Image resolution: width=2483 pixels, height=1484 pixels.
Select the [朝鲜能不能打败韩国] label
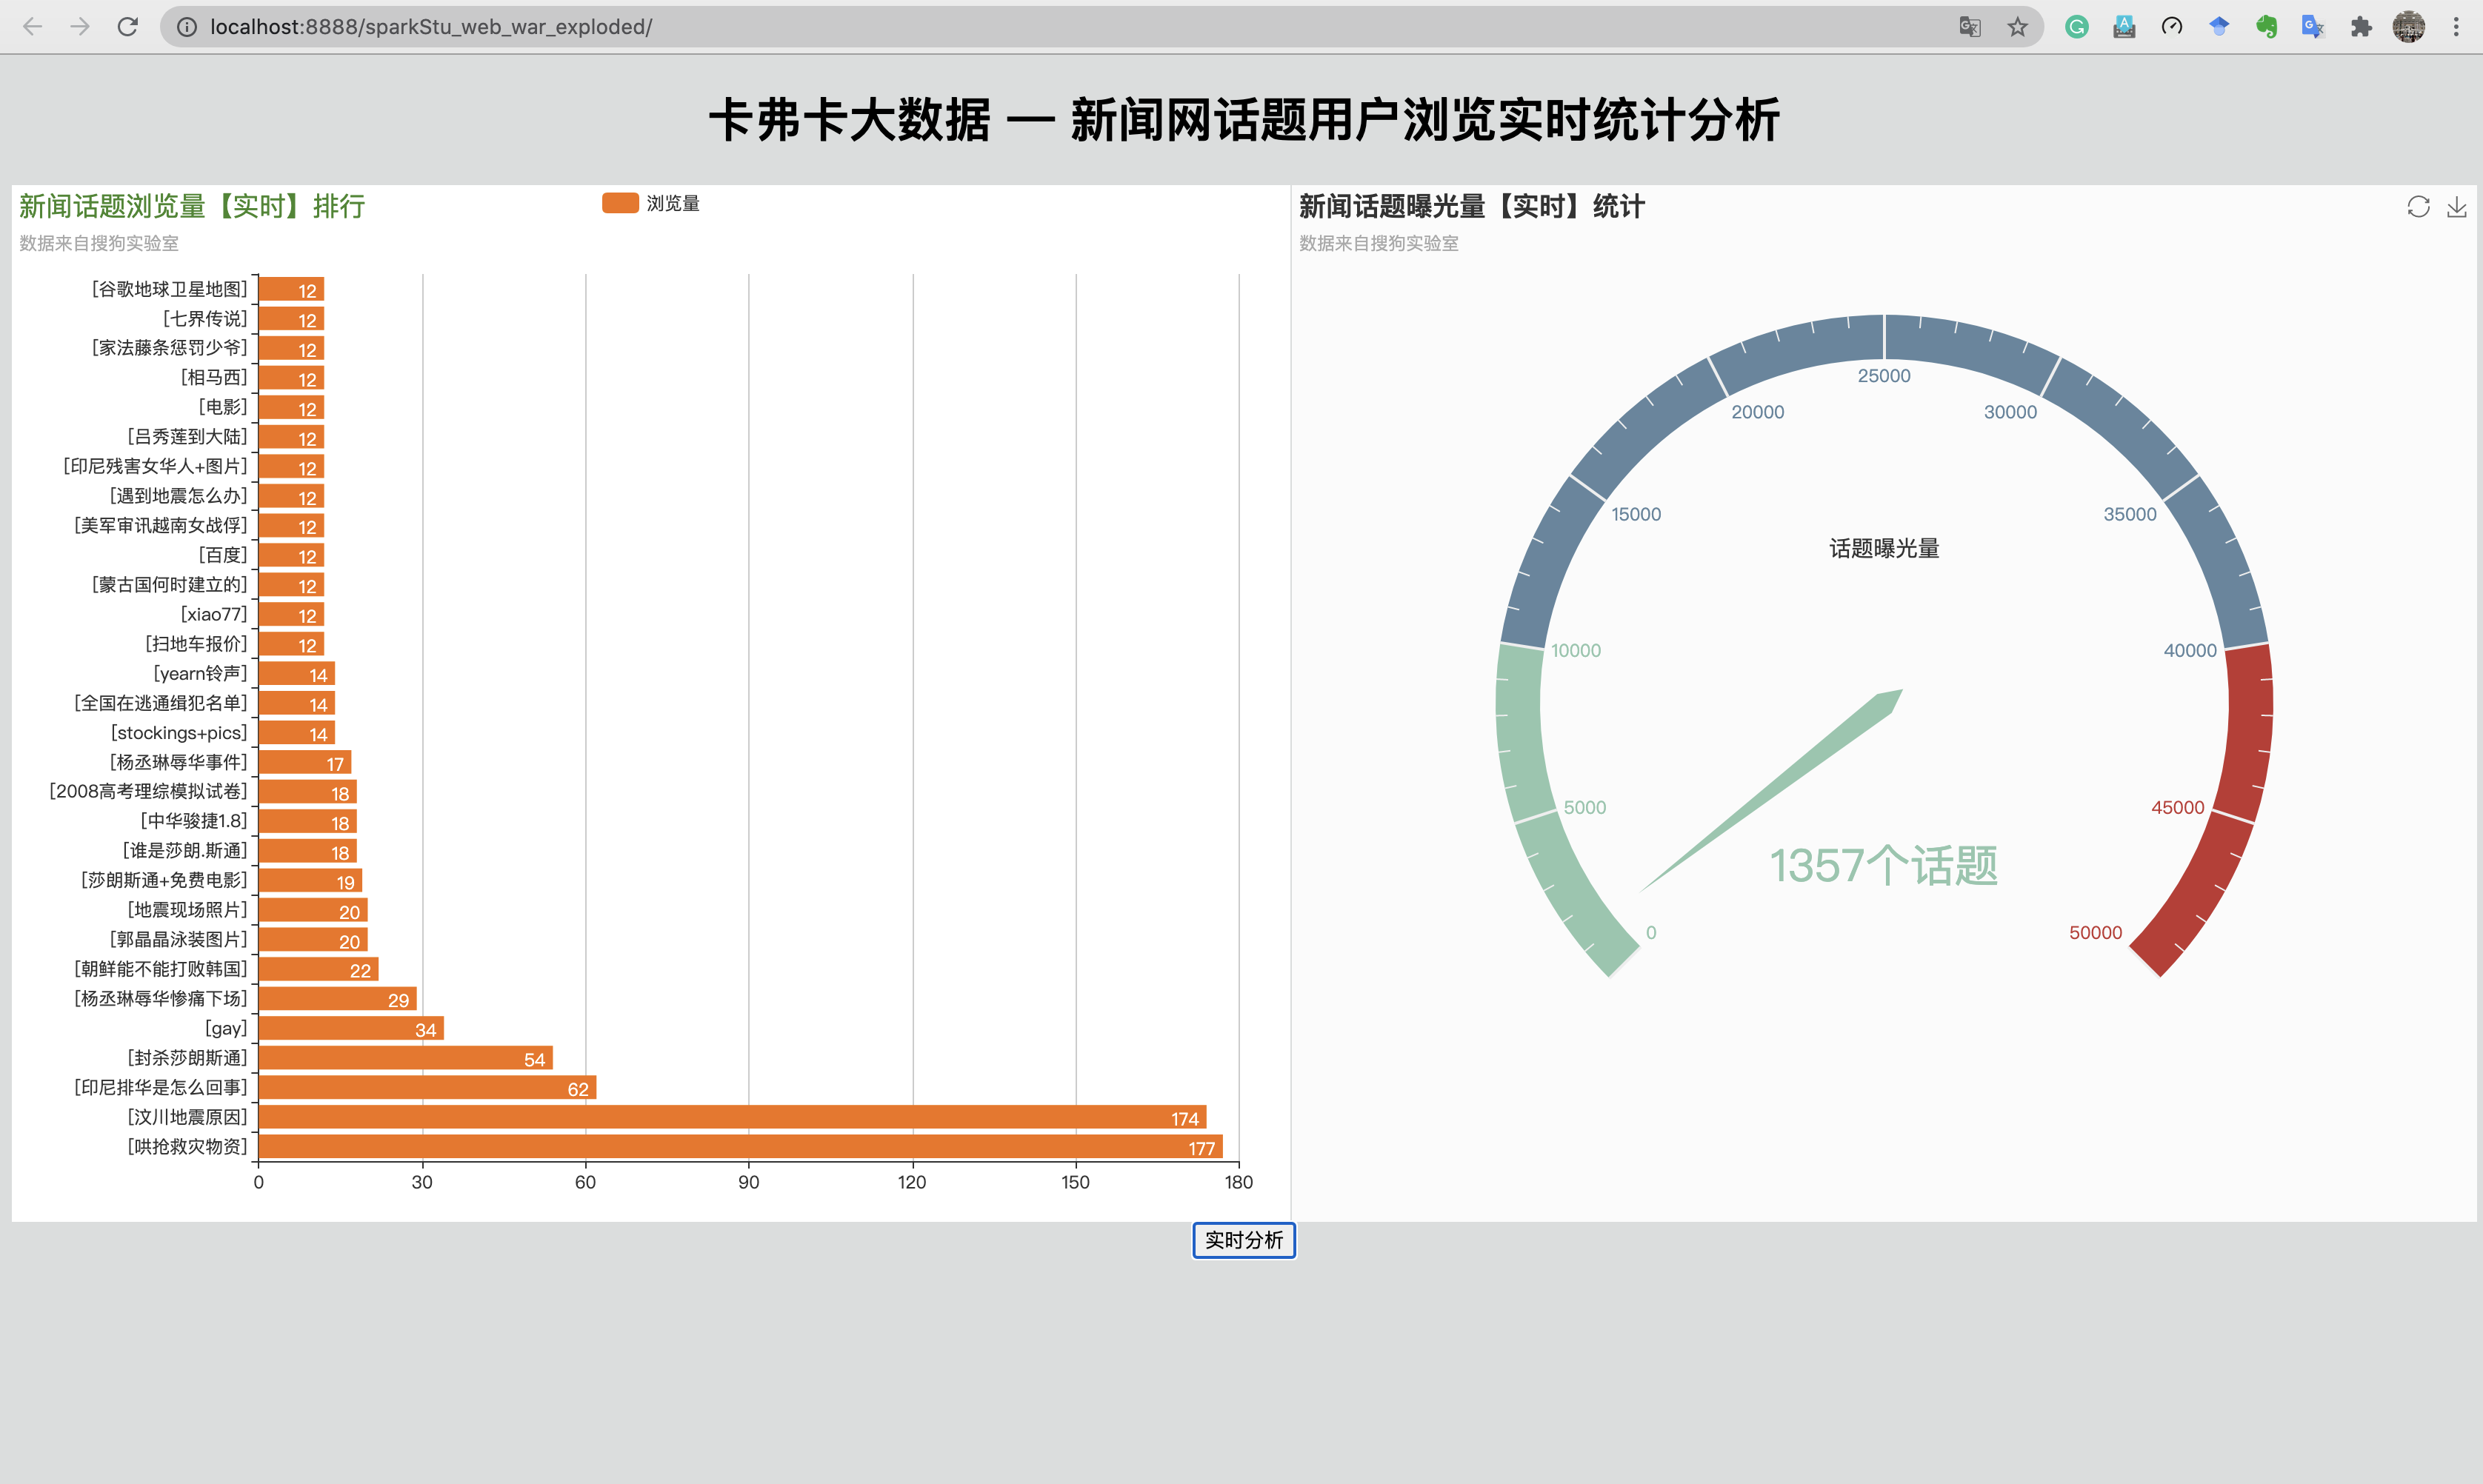160,969
